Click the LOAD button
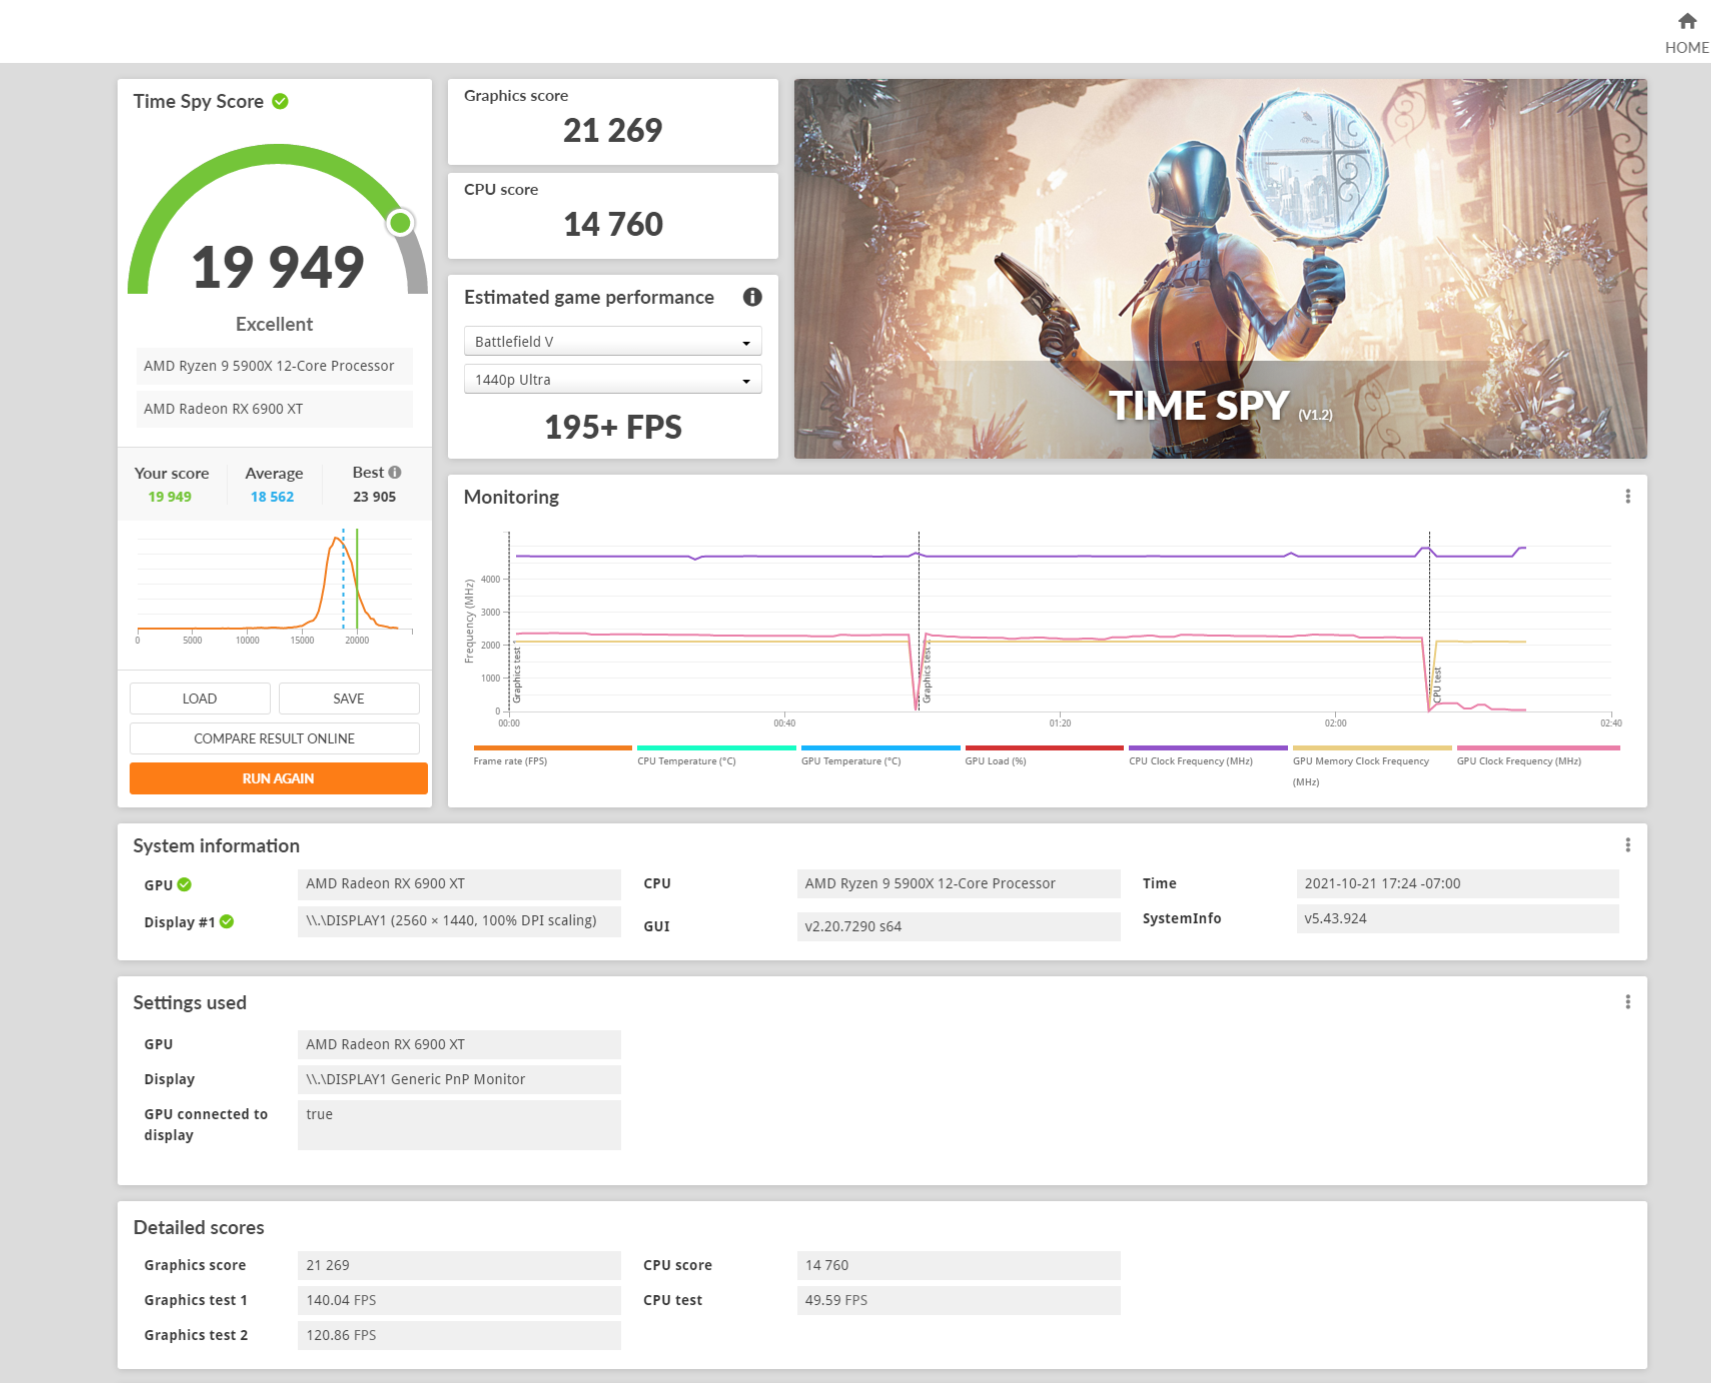The width and height of the screenshot is (1711, 1383). (200, 698)
